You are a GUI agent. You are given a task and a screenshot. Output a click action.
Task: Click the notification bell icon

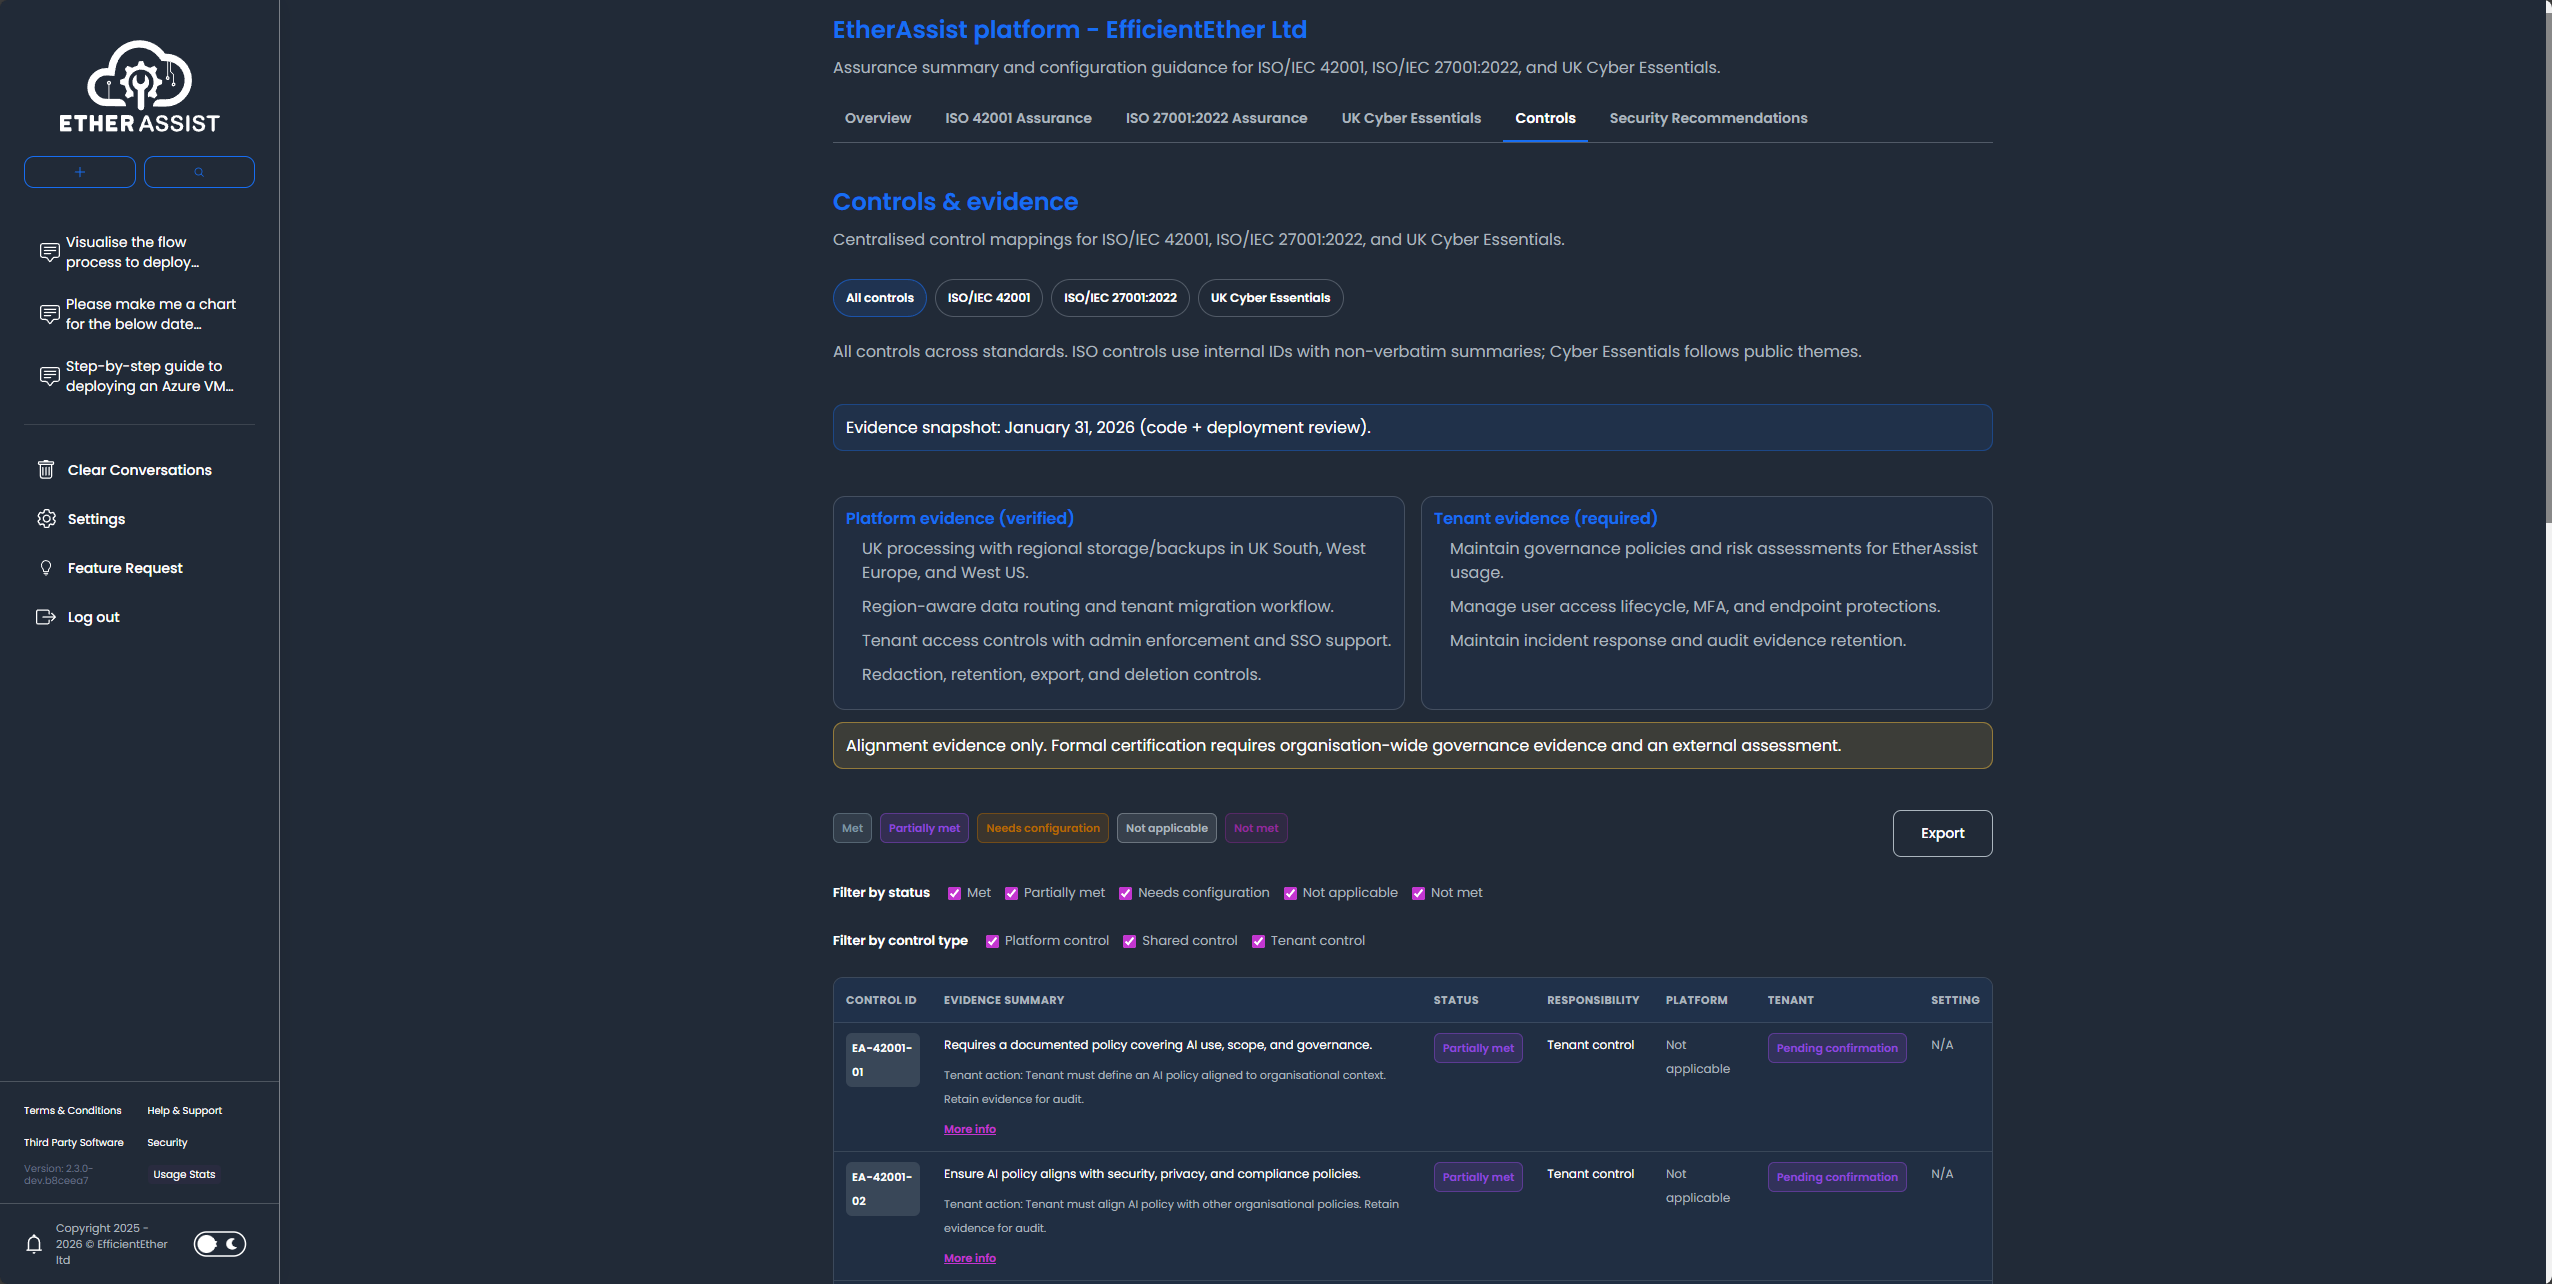coord(34,1244)
